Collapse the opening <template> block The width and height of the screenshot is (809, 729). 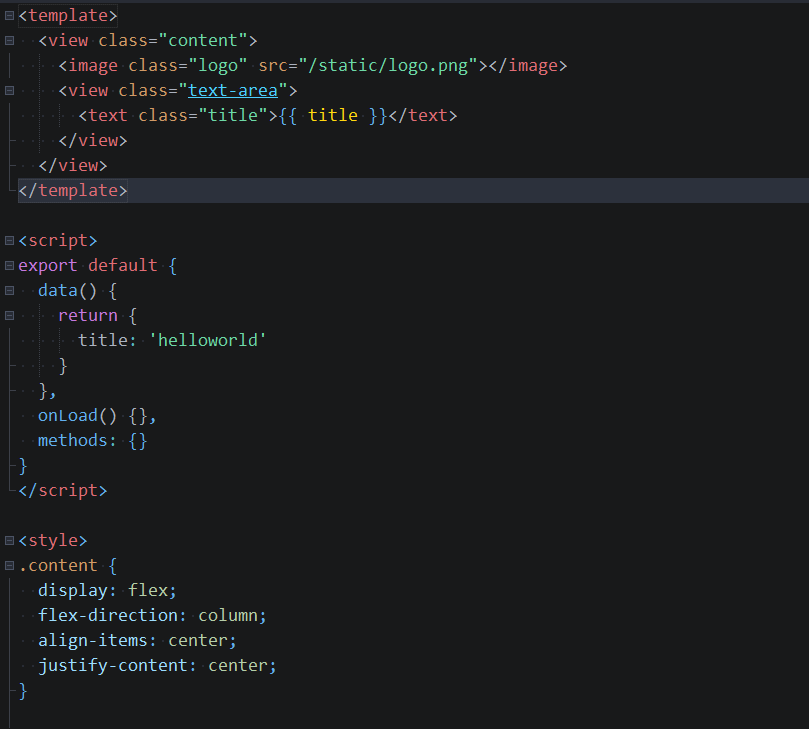[x=9, y=15]
